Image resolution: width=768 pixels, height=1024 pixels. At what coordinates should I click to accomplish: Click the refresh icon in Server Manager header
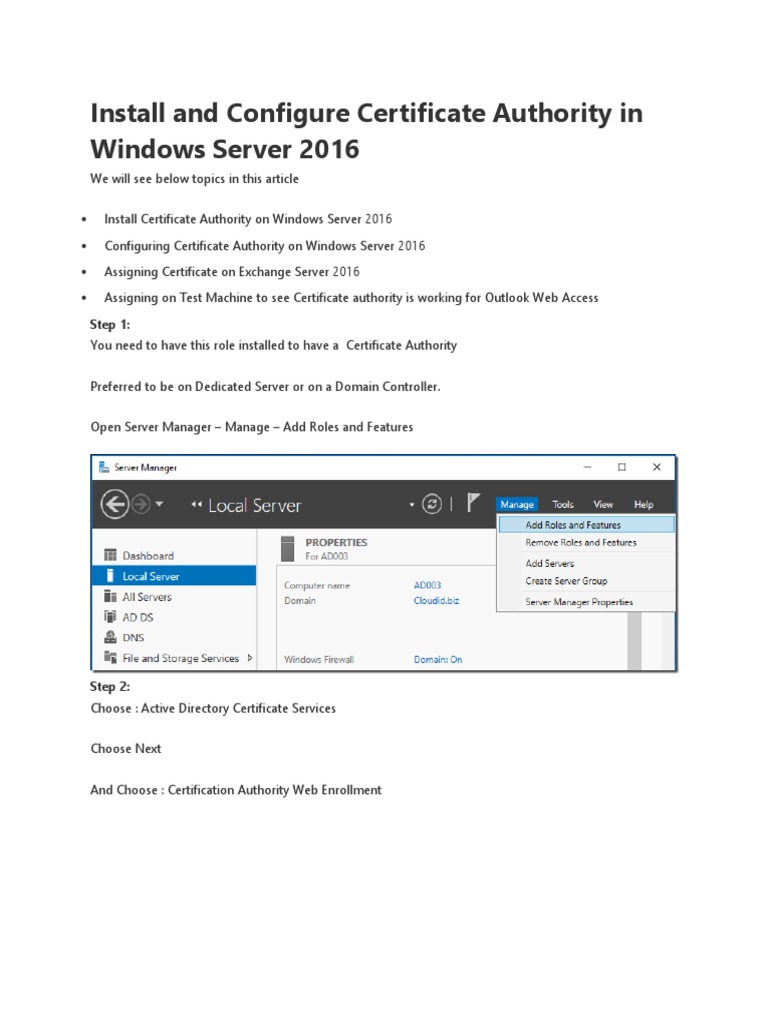432,504
